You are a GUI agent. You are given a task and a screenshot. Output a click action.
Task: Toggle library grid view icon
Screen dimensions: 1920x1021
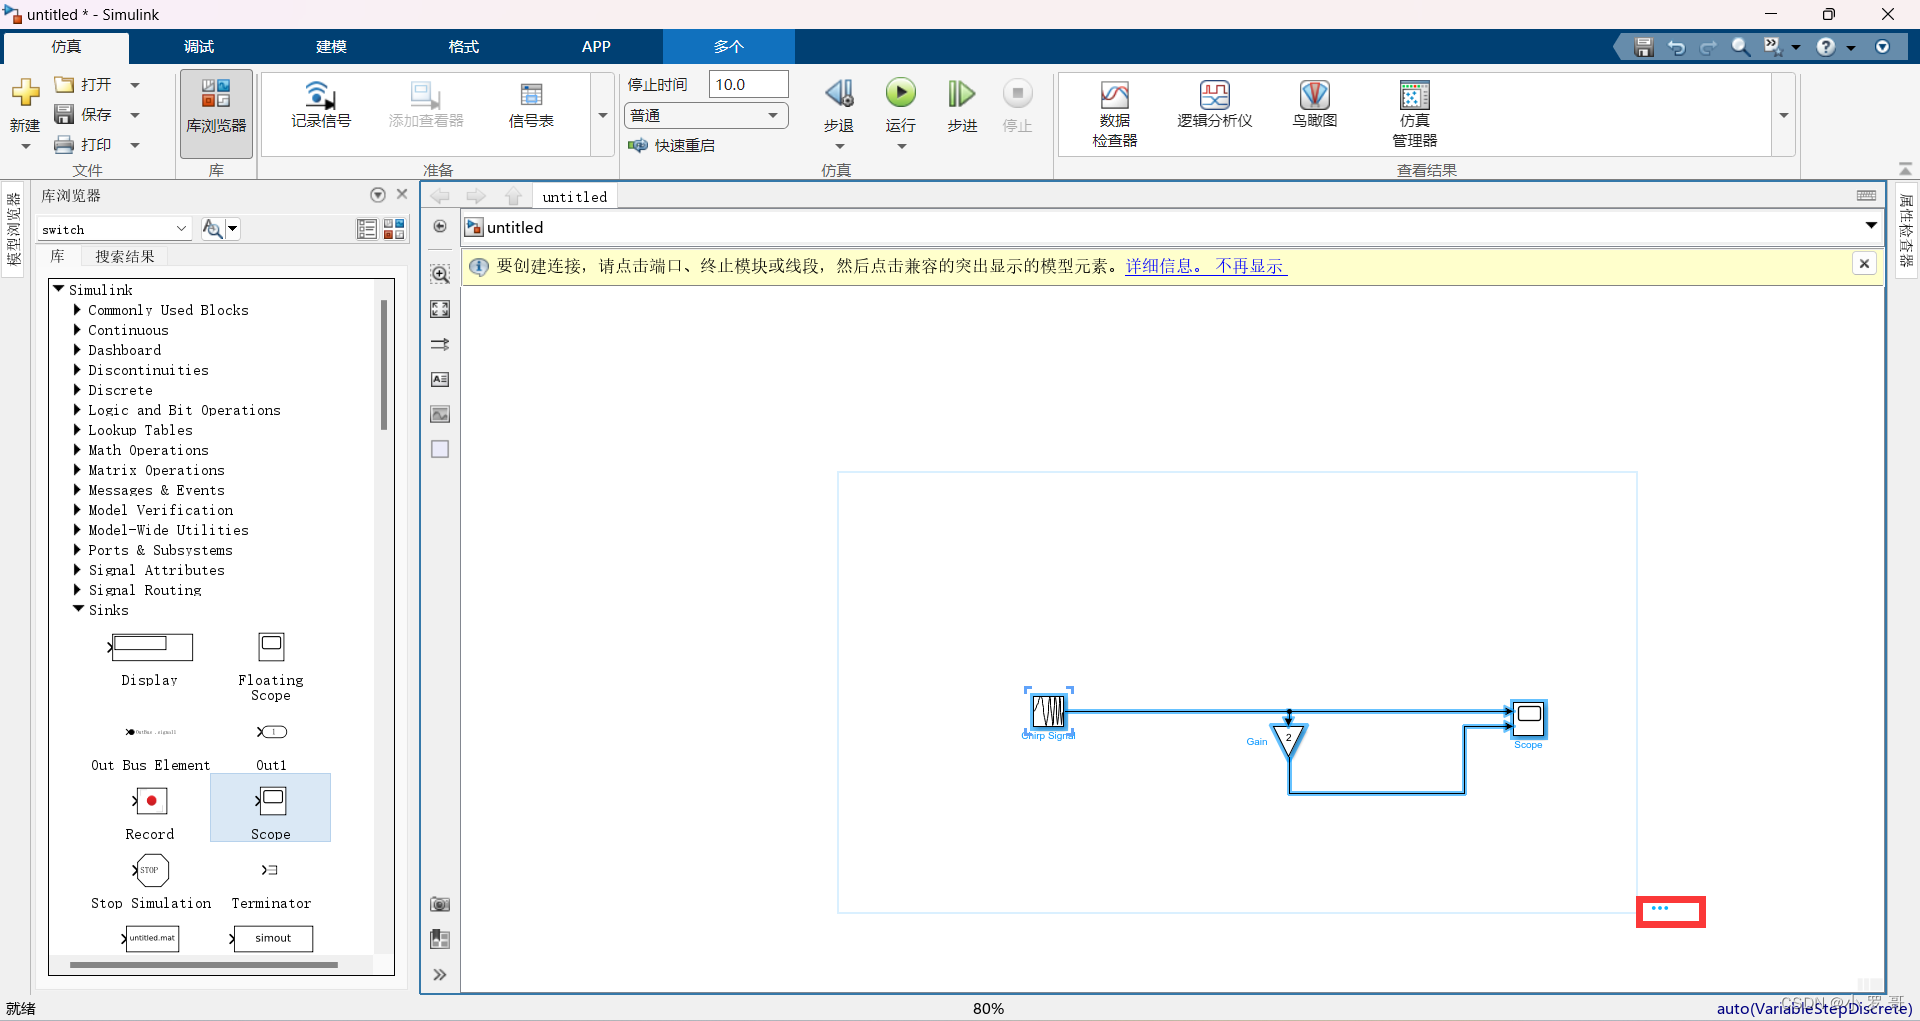pos(394,229)
